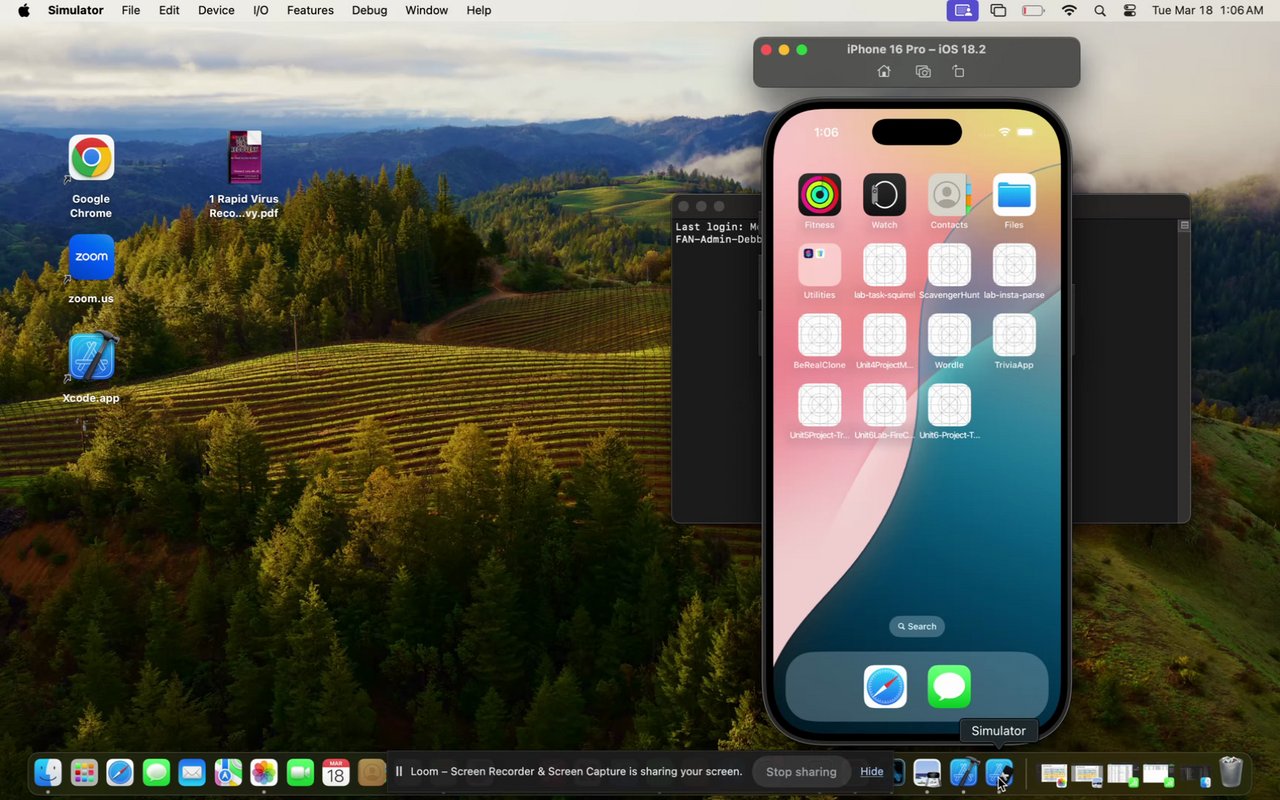Viewport: 1280px width, 800px height.
Task: Open FaceTime from the Mac Dock
Action: point(300,772)
